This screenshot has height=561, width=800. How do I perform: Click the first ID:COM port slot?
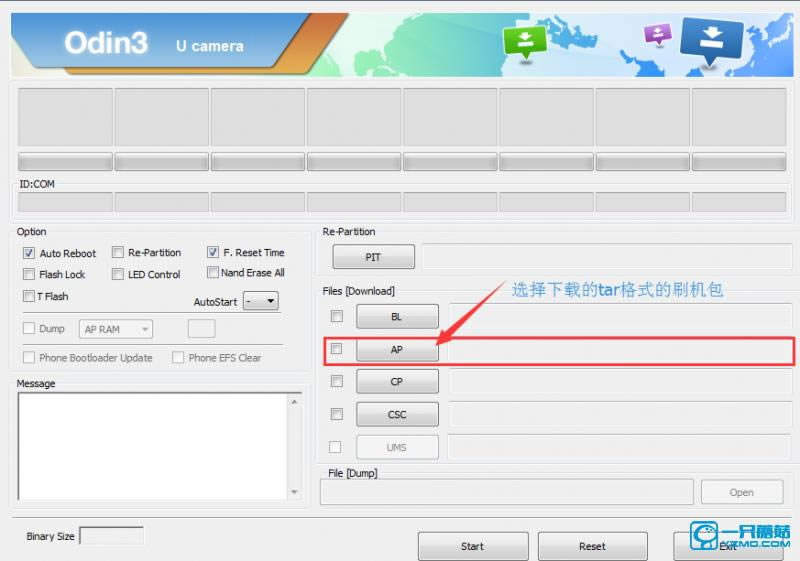[x=65, y=201]
